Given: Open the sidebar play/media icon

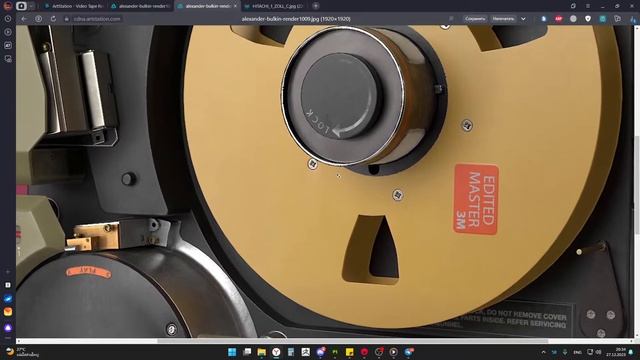Looking at the screenshot, I should [8, 32].
